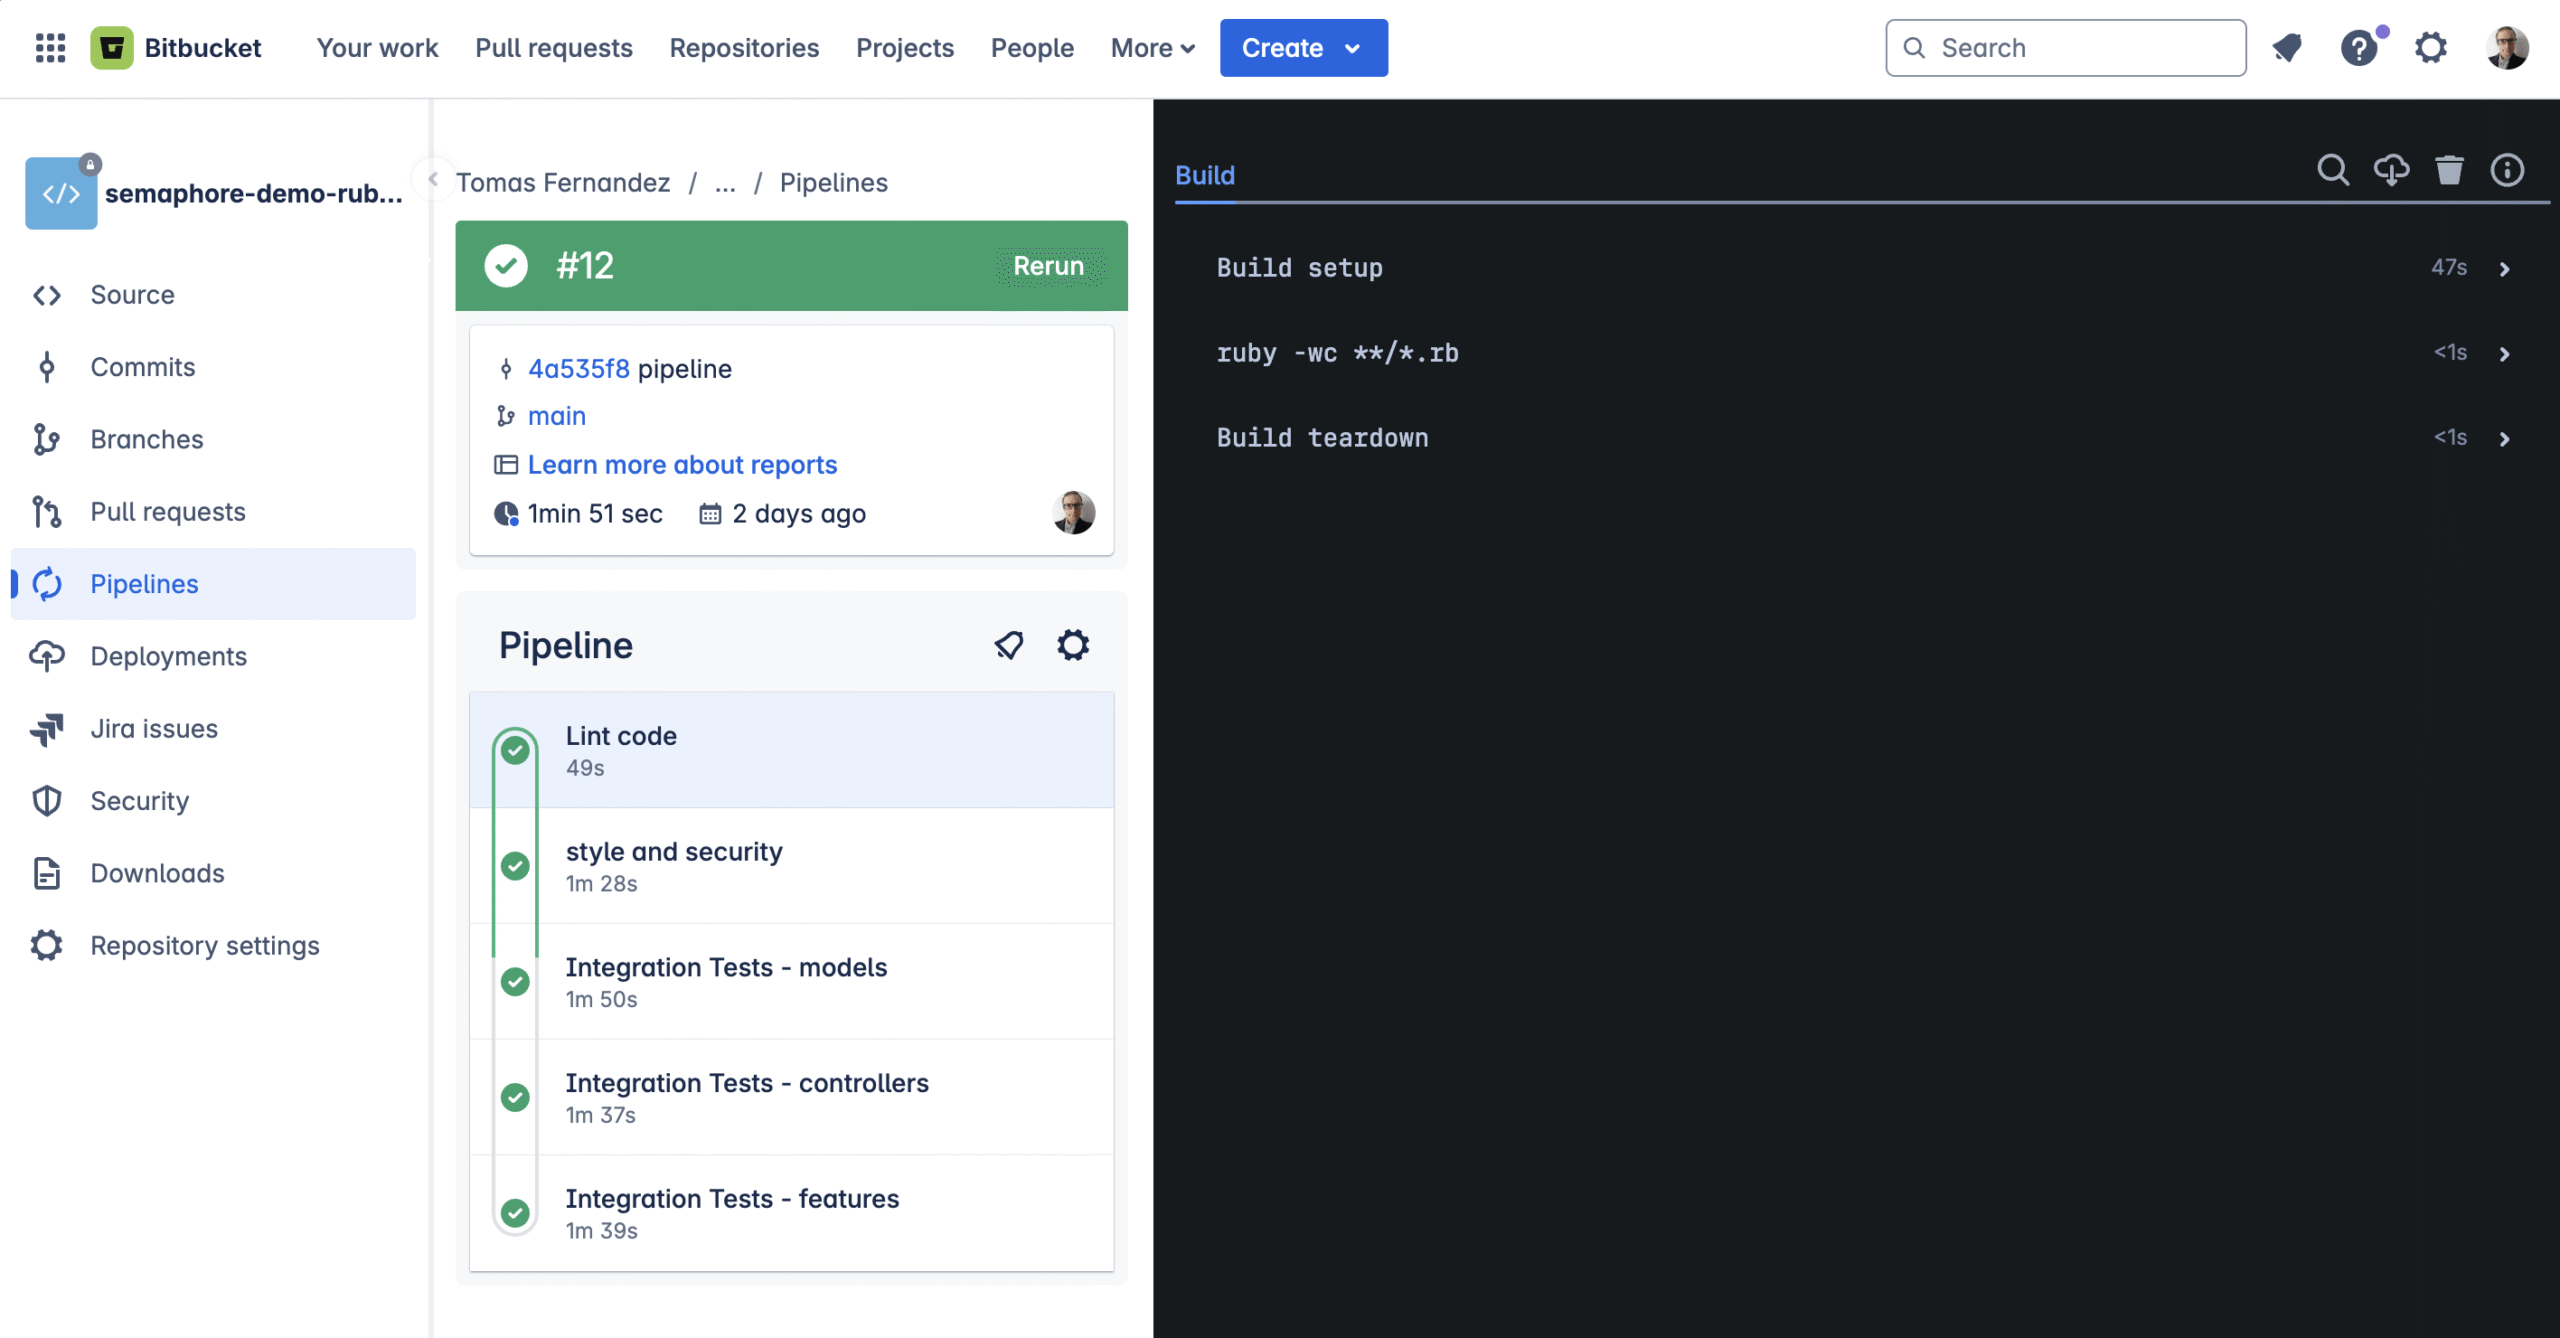This screenshot has width=2560, height=1338.
Task: Open Pull requests in the sidebar
Action: (213, 512)
